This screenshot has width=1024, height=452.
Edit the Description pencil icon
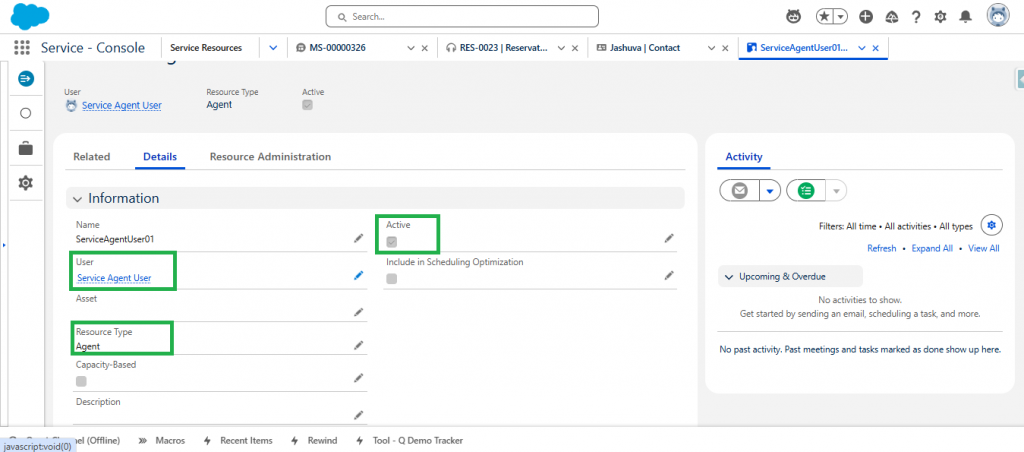358,415
